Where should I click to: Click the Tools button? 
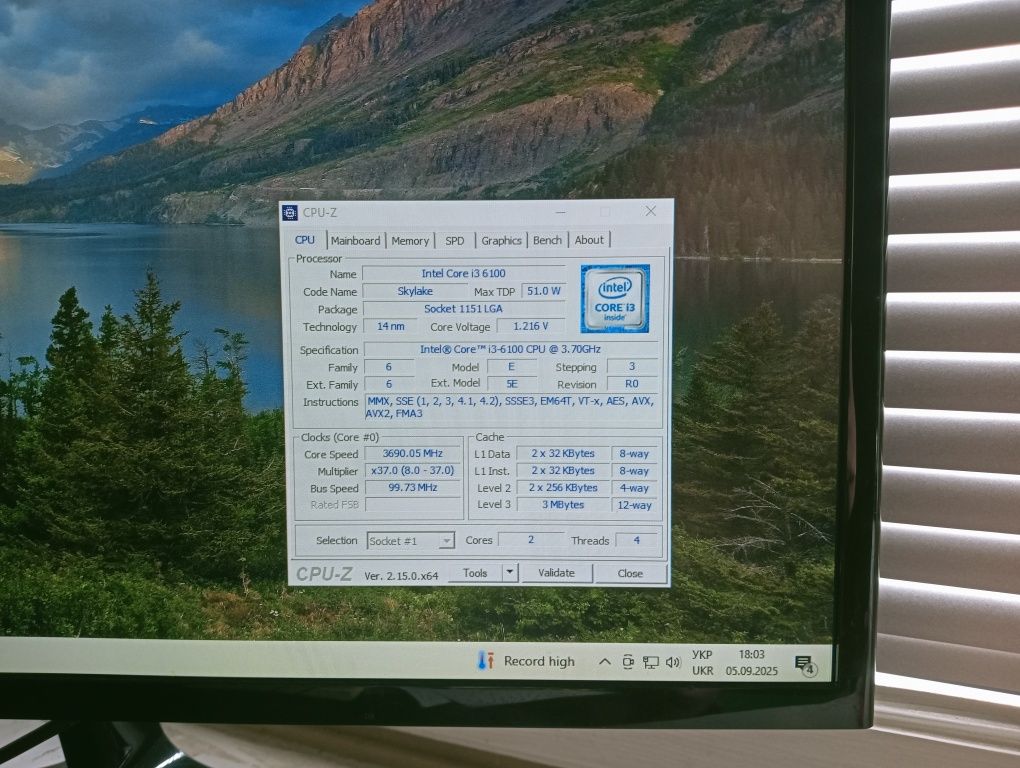pos(475,573)
